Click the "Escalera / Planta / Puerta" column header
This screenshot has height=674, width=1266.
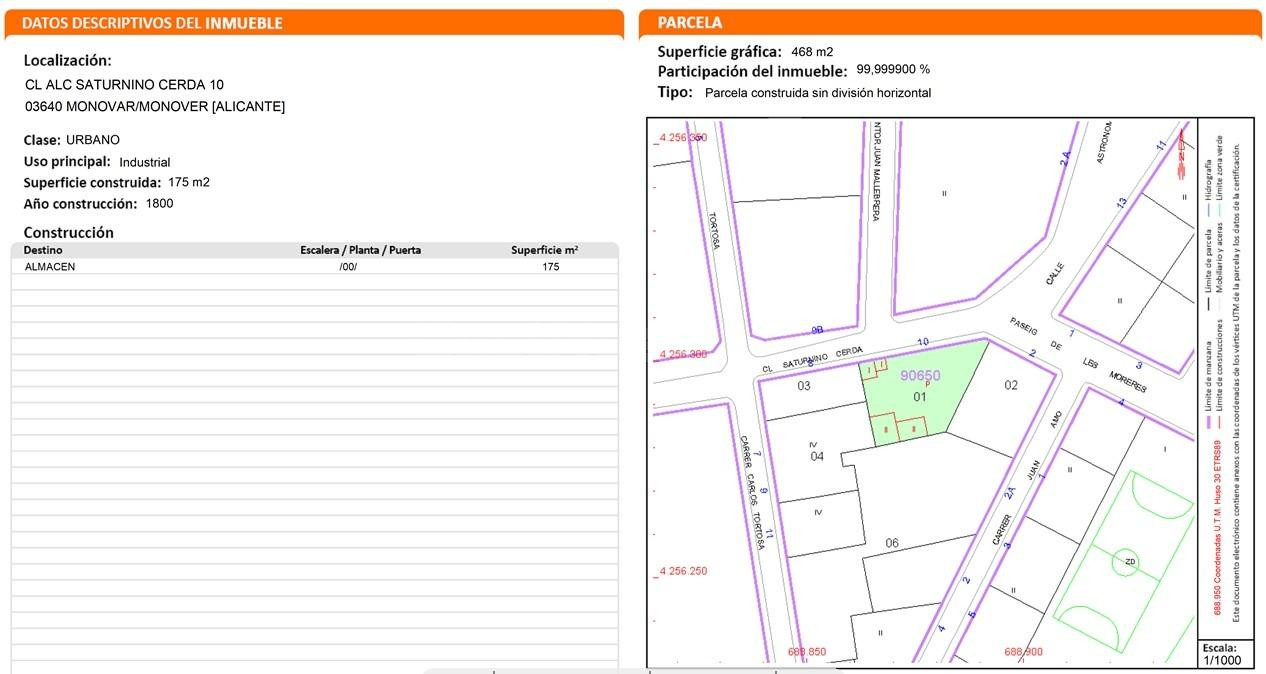point(361,250)
